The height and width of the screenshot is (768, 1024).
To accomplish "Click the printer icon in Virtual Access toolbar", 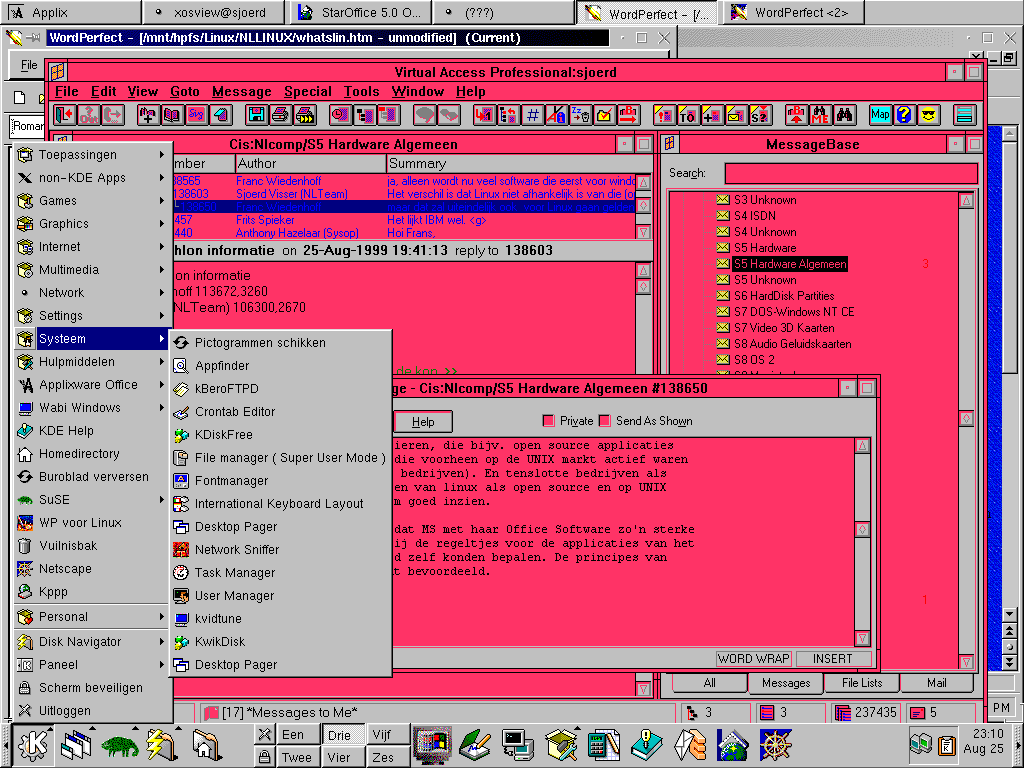I will (281, 115).
